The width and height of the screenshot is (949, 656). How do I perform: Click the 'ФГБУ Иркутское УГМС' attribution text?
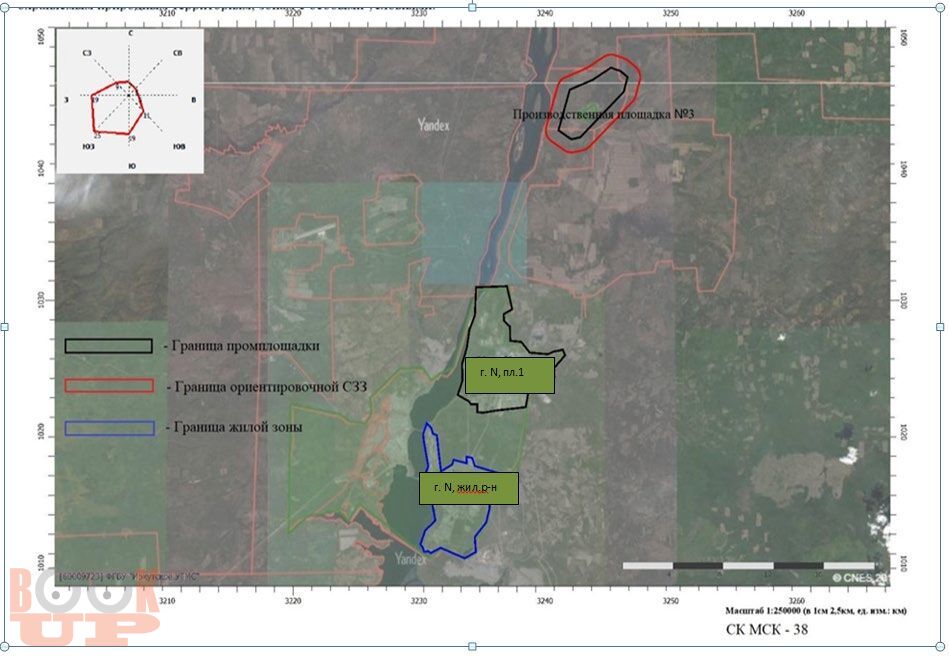(x=129, y=577)
